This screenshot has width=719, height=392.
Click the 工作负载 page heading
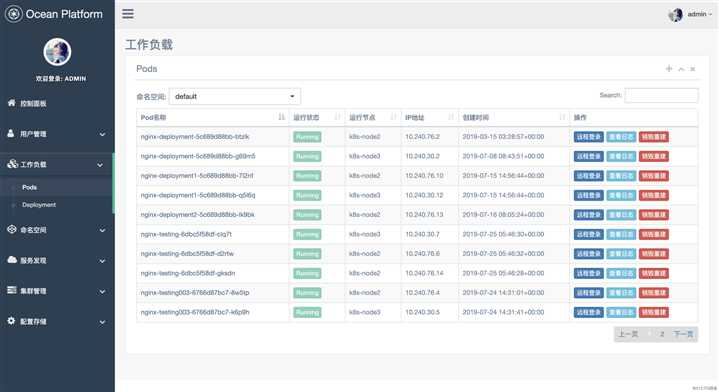pyautogui.click(x=149, y=44)
